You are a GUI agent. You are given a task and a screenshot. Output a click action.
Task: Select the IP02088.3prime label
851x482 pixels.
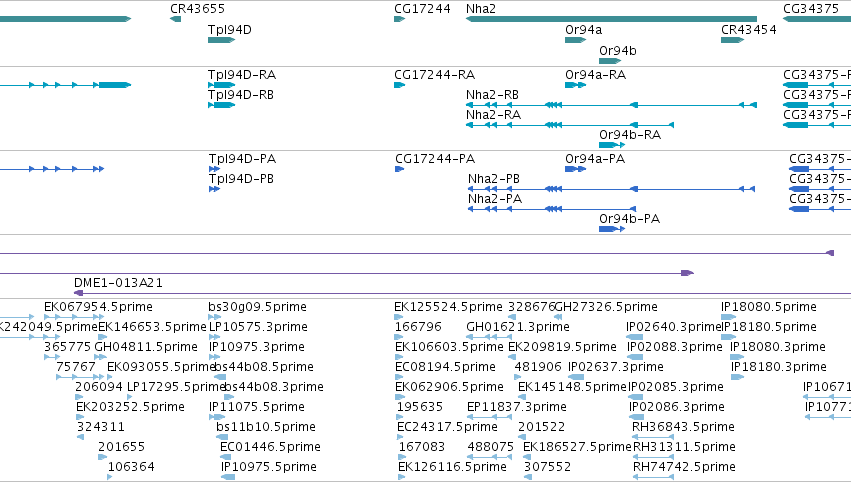(x=675, y=347)
